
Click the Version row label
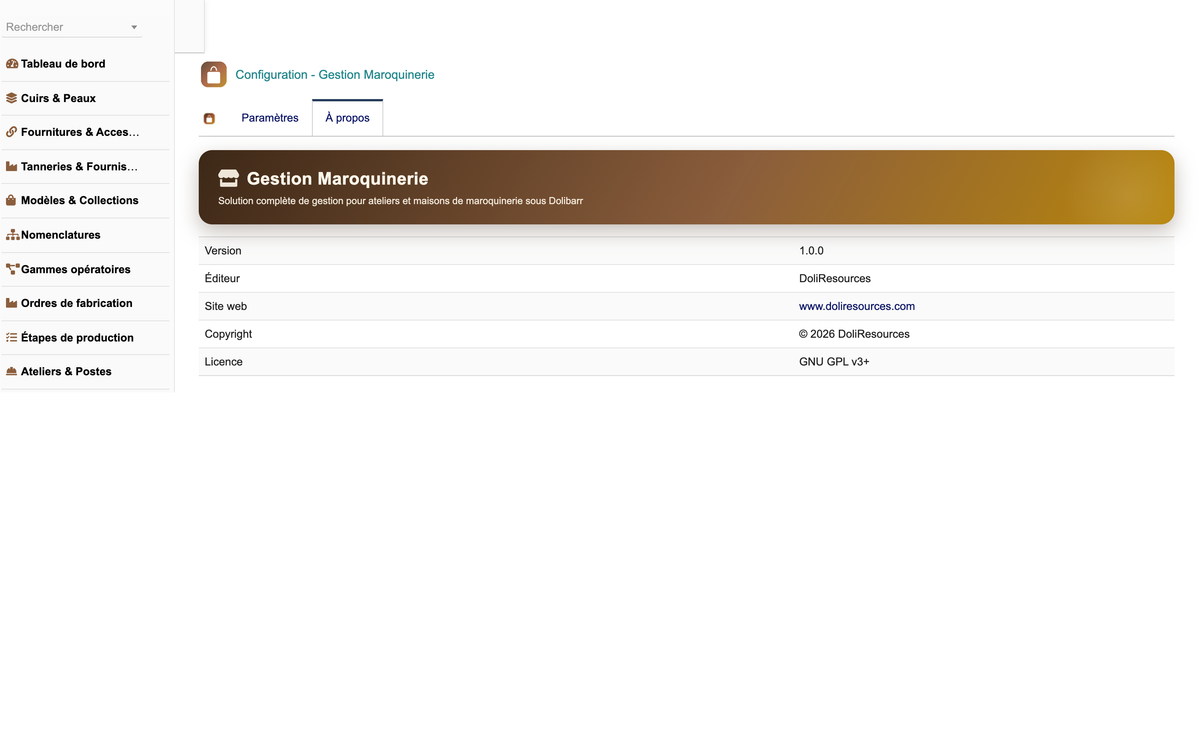(223, 251)
